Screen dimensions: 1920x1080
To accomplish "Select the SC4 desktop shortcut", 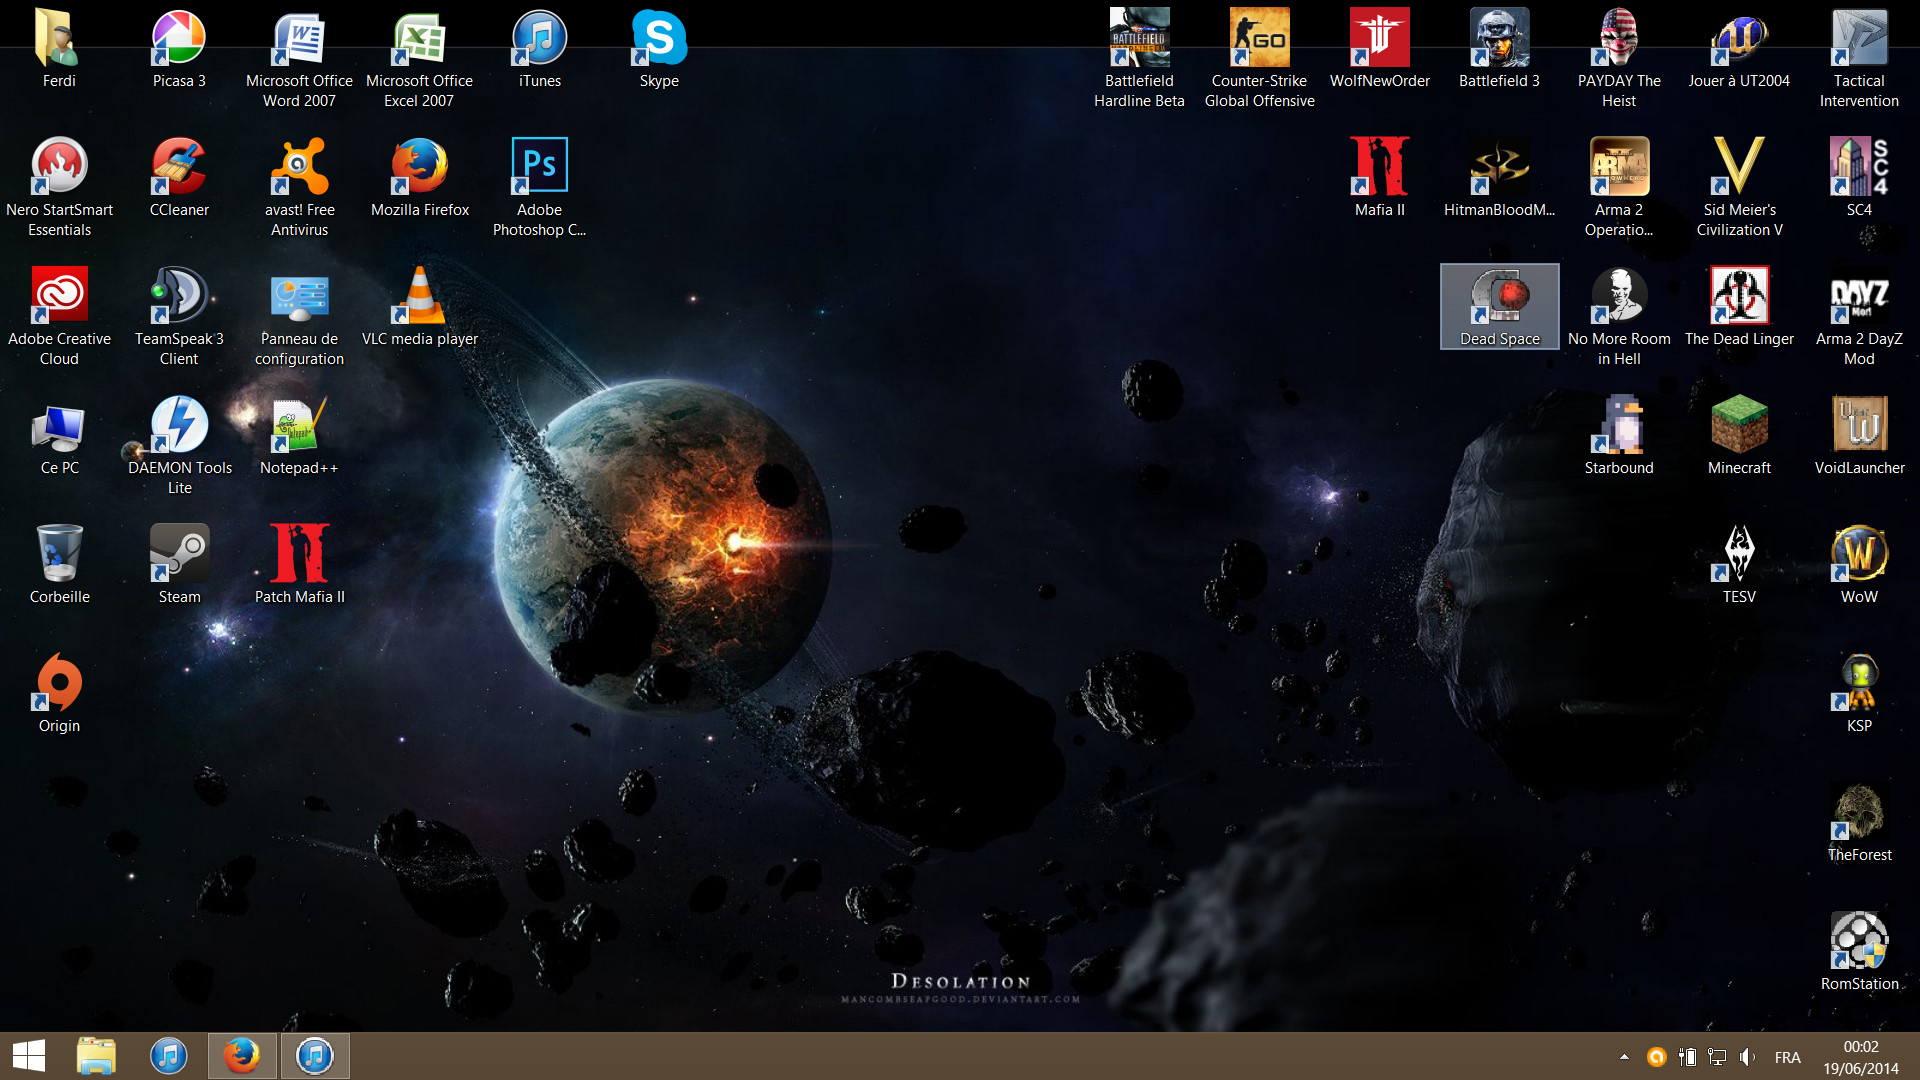I will (1859, 178).
